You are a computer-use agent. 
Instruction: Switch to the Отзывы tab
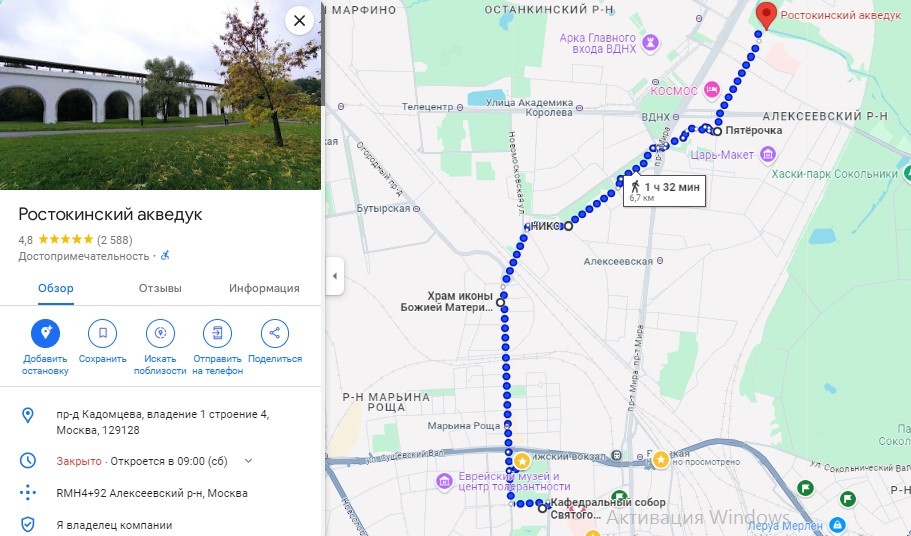coord(160,288)
